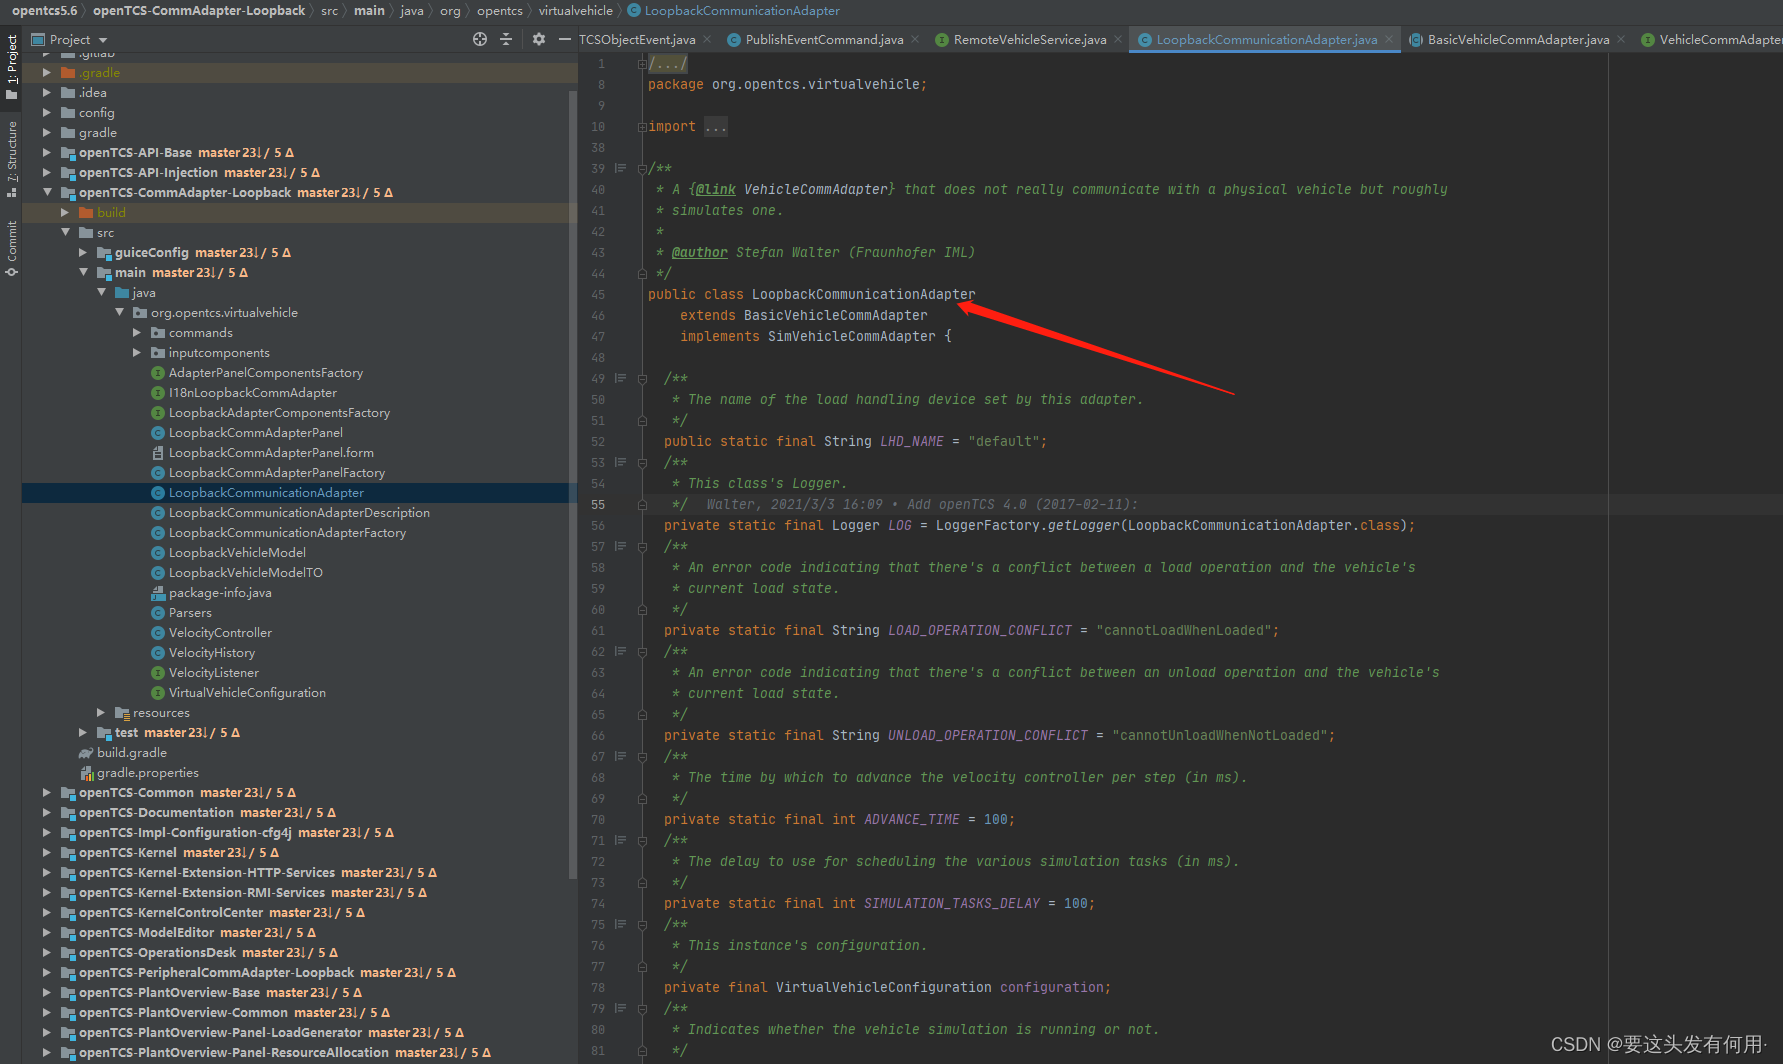
Task: Click the form file icon of LoopbackCommAdapterPanel.form
Action: click(158, 453)
